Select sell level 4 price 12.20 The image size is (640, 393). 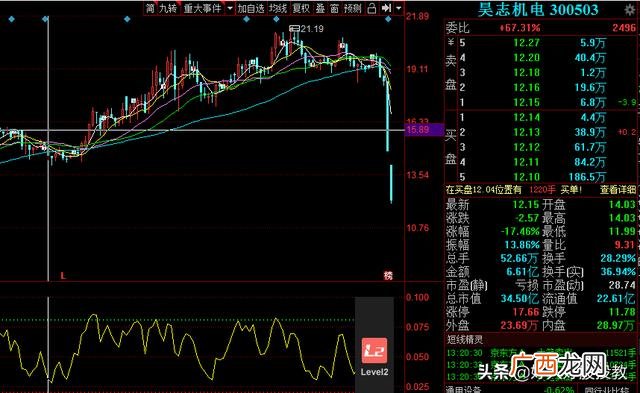tap(527, 58)
